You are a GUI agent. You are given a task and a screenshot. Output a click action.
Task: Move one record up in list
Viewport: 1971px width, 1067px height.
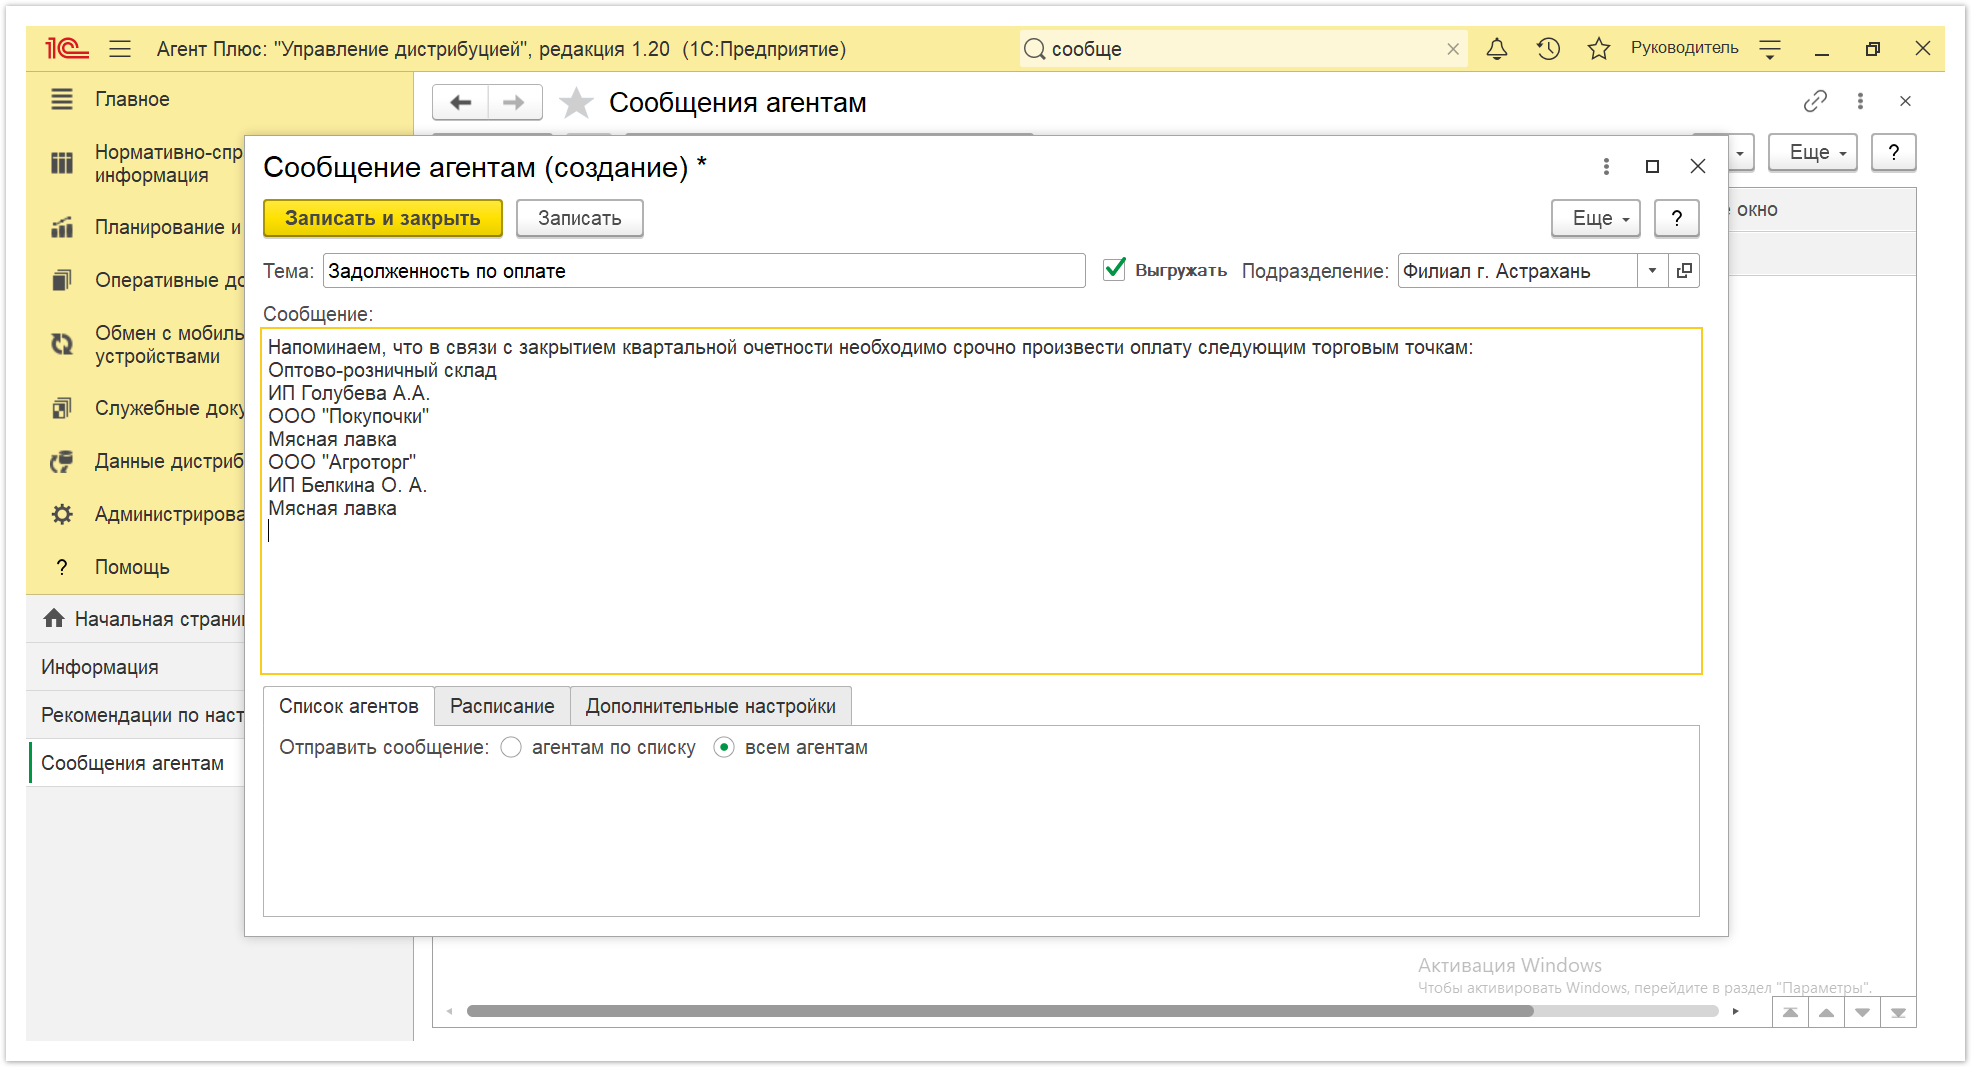pyautogui.click(x=1826, y=1012)
